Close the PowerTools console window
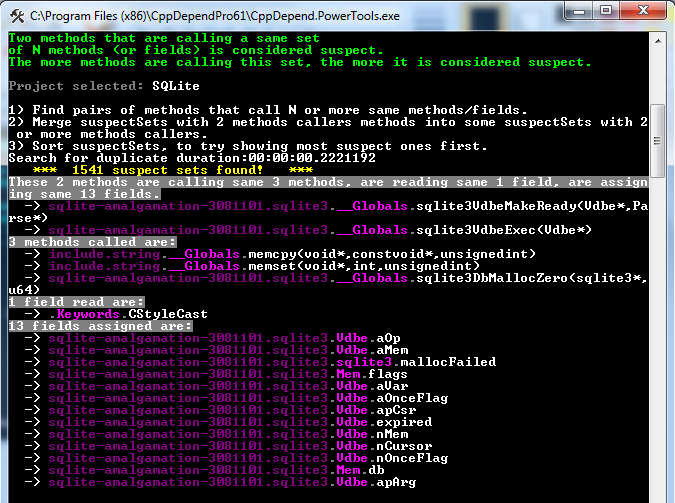Viewport: 675px width, 503px height. tap(644, 11)
